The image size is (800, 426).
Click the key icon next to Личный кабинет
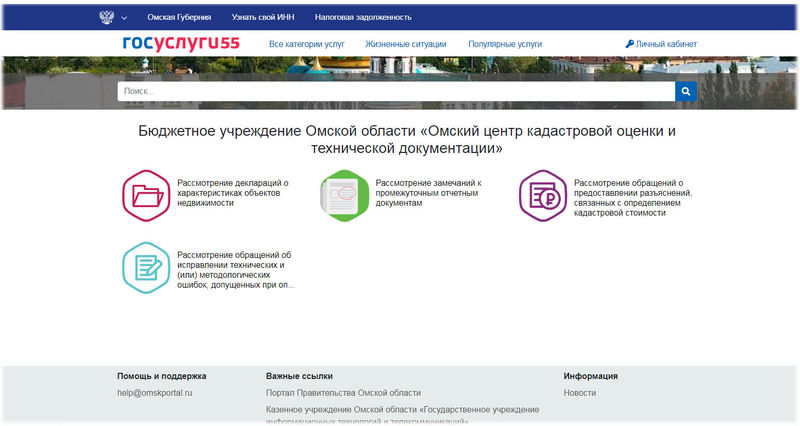pyautogui.click(x=630, y=44)
